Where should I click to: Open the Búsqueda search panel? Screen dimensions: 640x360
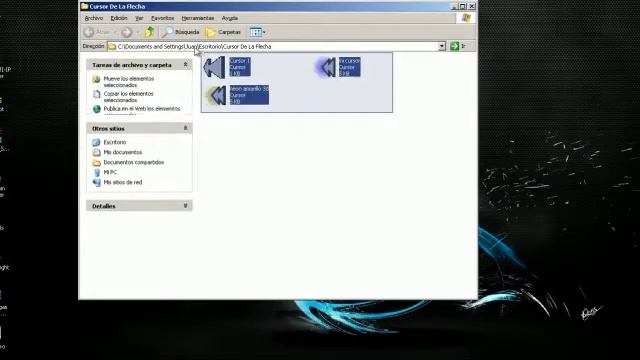point(181,32)
